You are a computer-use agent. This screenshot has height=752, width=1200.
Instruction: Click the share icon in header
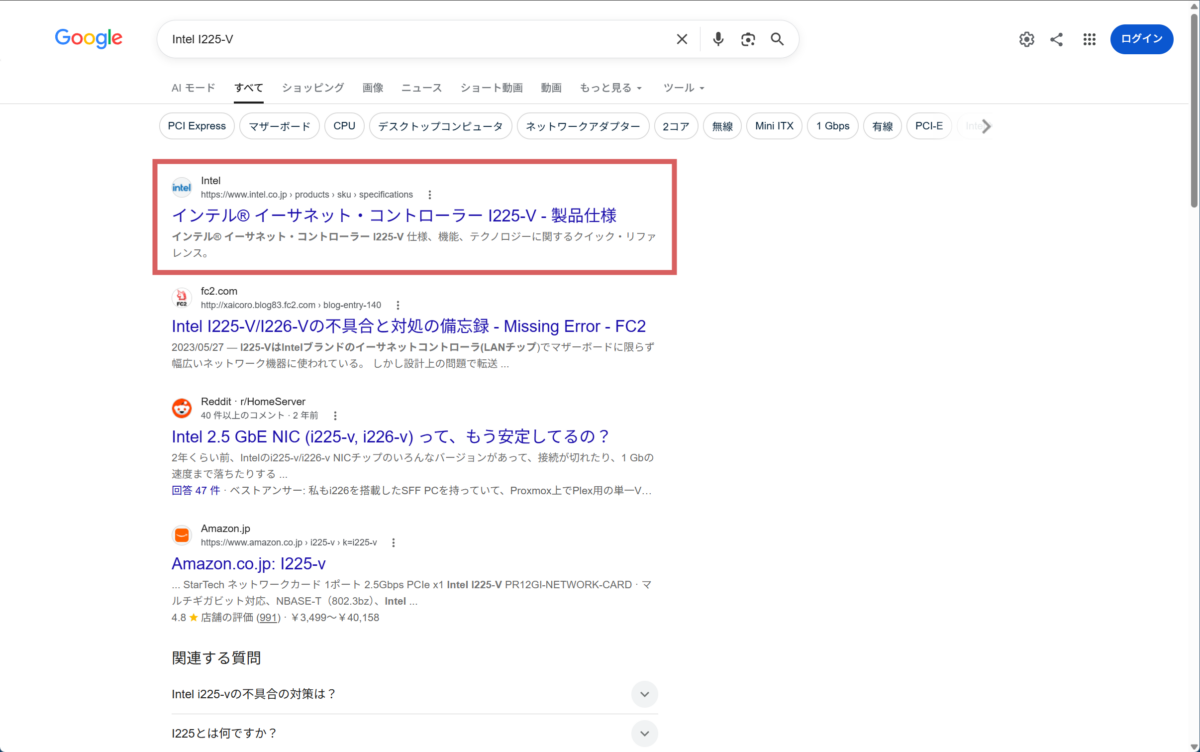click(x=1057, y=39)
